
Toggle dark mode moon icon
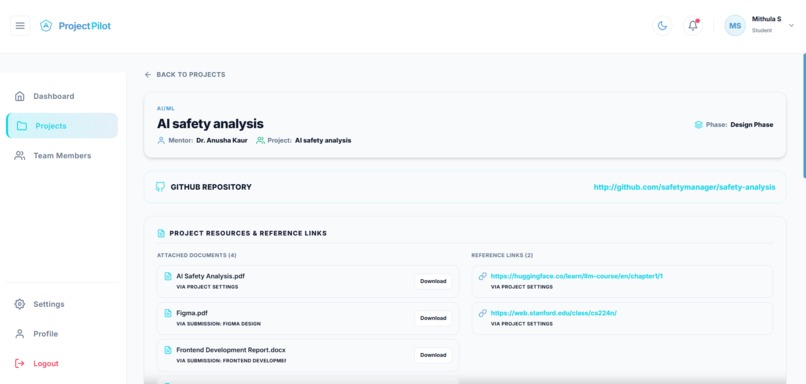coord(662,26)
